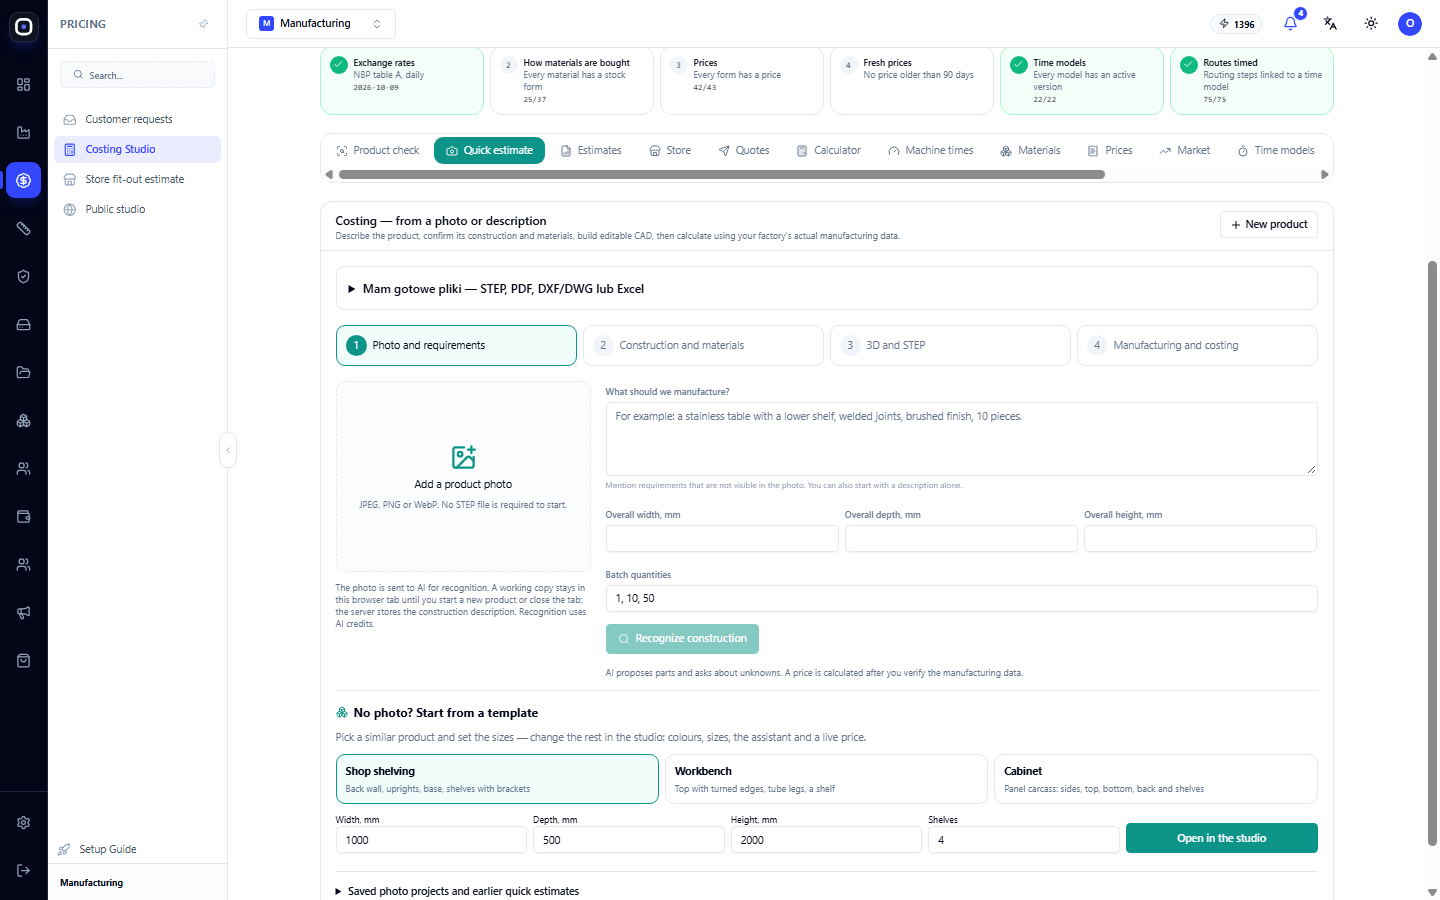
Task: Click the 1396 credits lightning badge
Action: [1237, 24]
